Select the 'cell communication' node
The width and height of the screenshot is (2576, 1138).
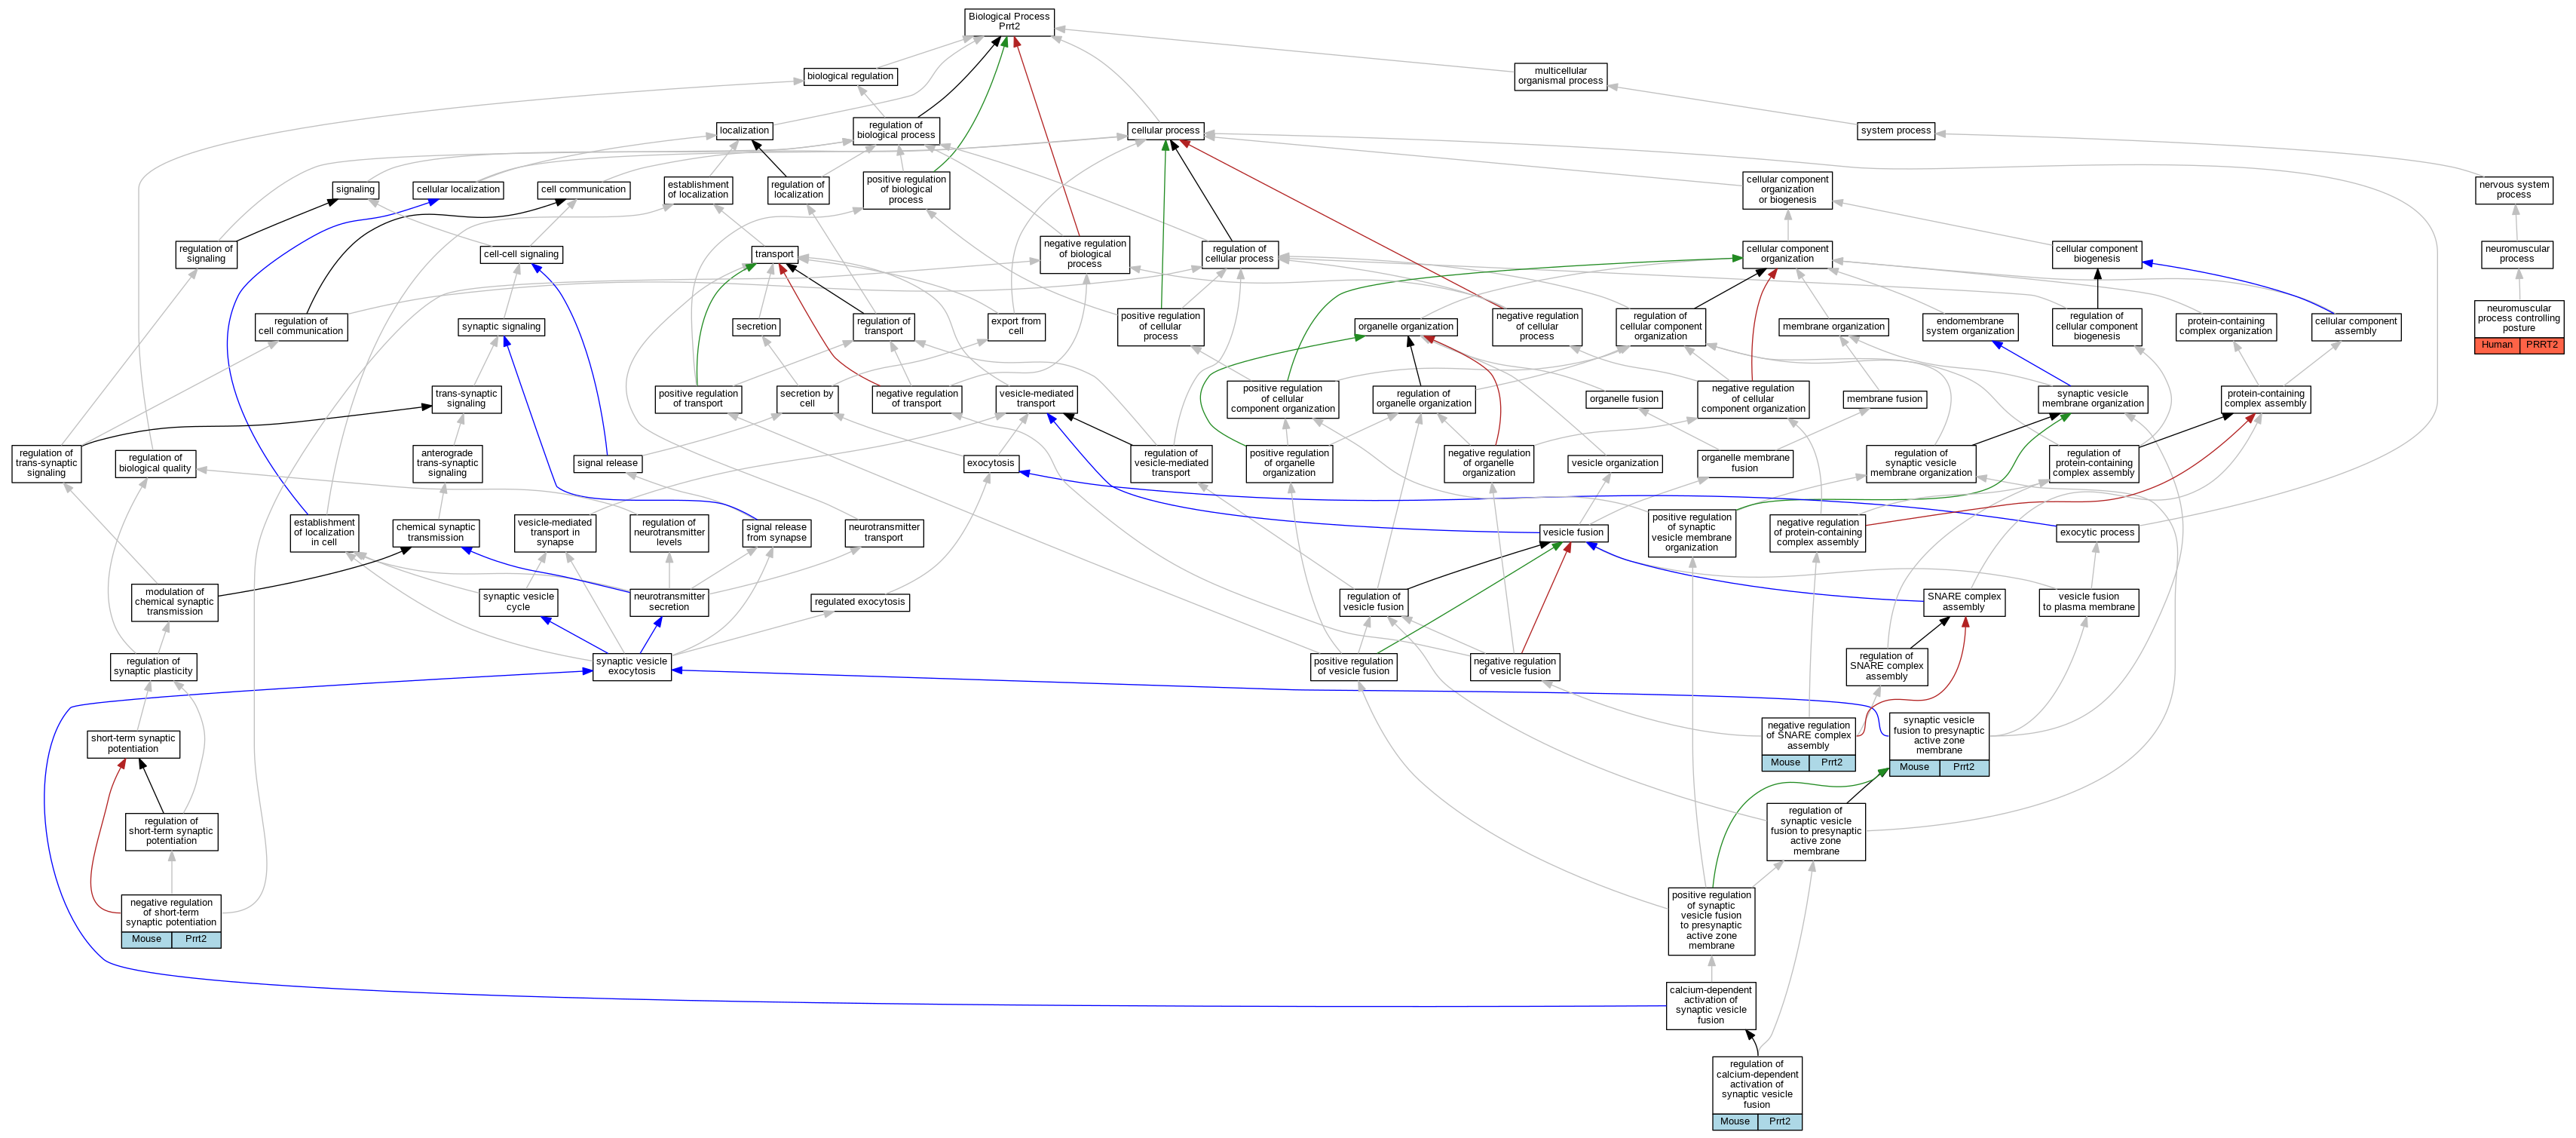583,190
